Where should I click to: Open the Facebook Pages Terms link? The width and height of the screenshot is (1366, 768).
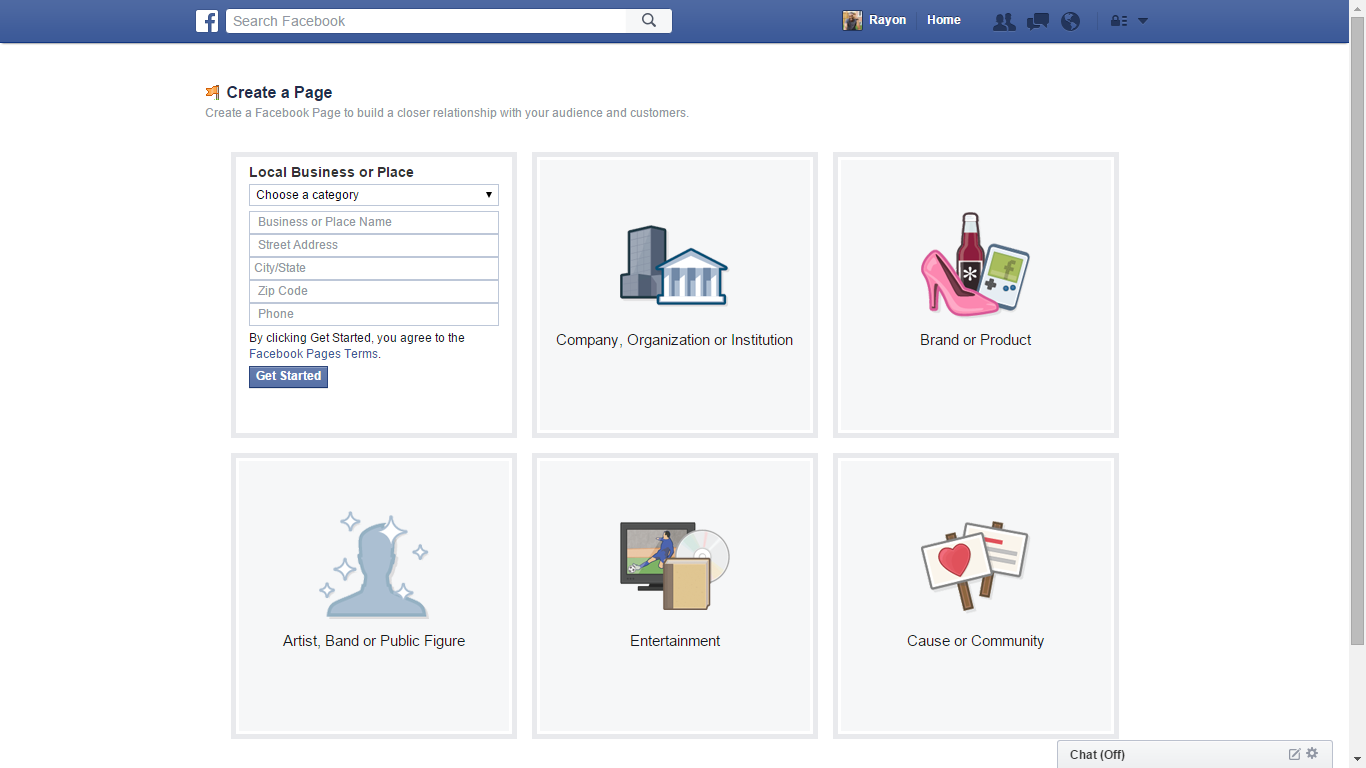[313, 354]
